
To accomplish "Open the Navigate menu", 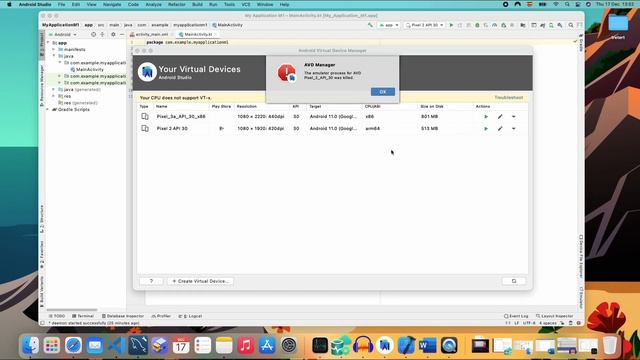I will (x=112, y=4).
